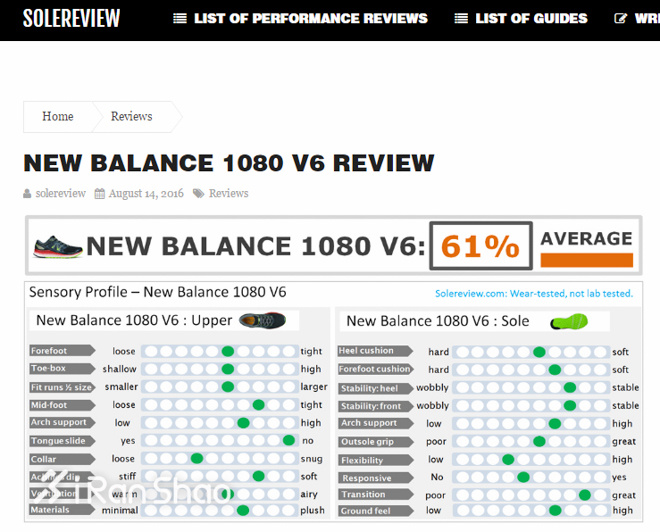Click the green dot on Heel cushion scale
Image resolution: width=660 pixels, height=532 pixels.
539,352
